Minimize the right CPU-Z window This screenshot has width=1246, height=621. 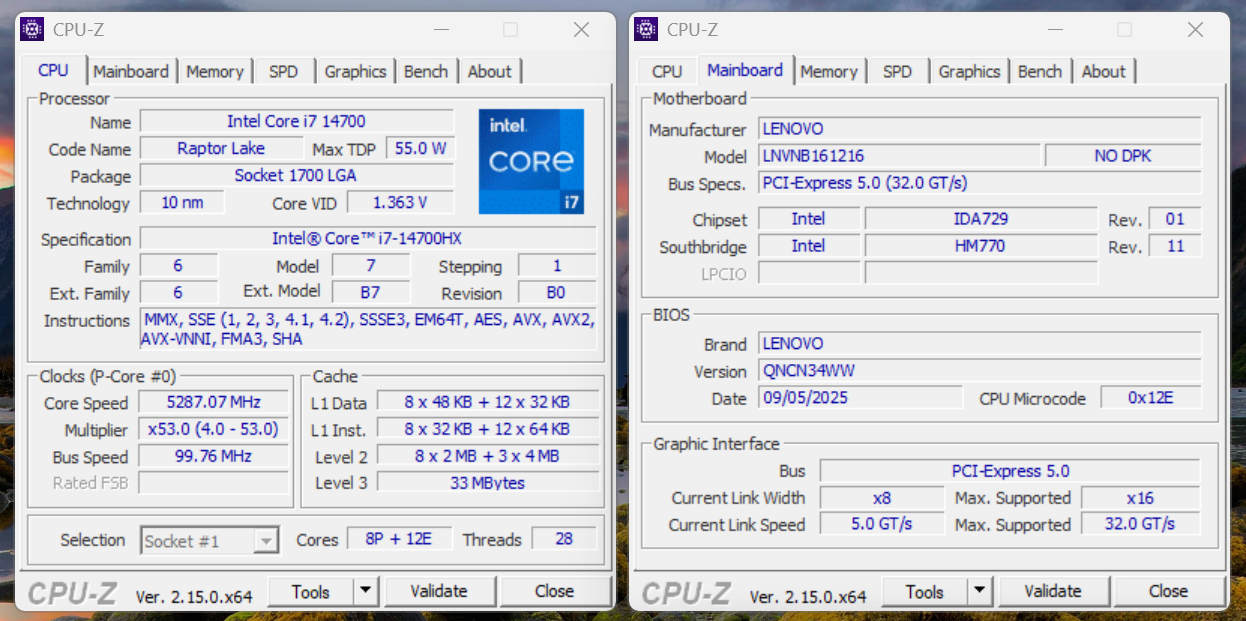pyautogui.click(x=1054, y=30)
